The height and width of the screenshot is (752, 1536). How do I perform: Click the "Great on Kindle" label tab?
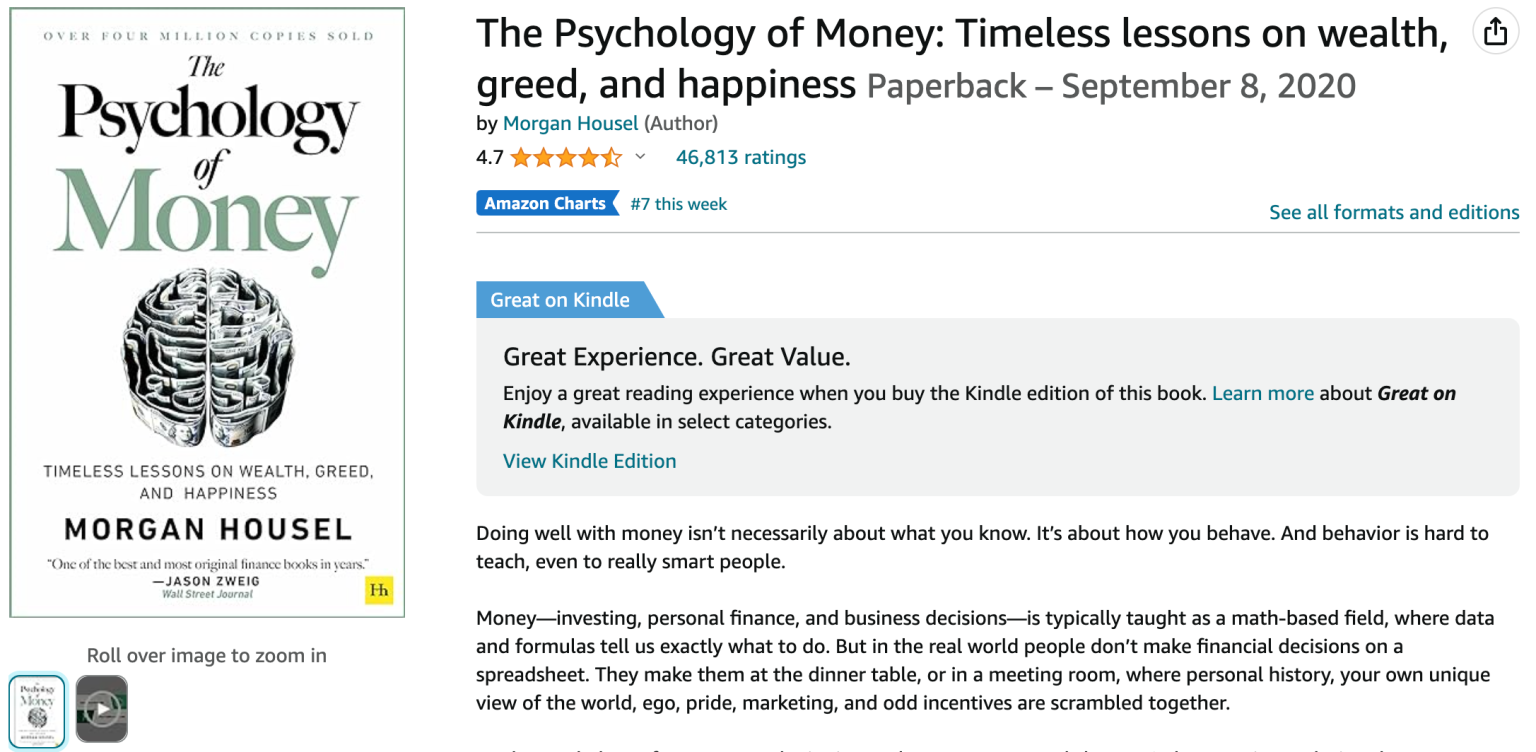coord(560,300)
